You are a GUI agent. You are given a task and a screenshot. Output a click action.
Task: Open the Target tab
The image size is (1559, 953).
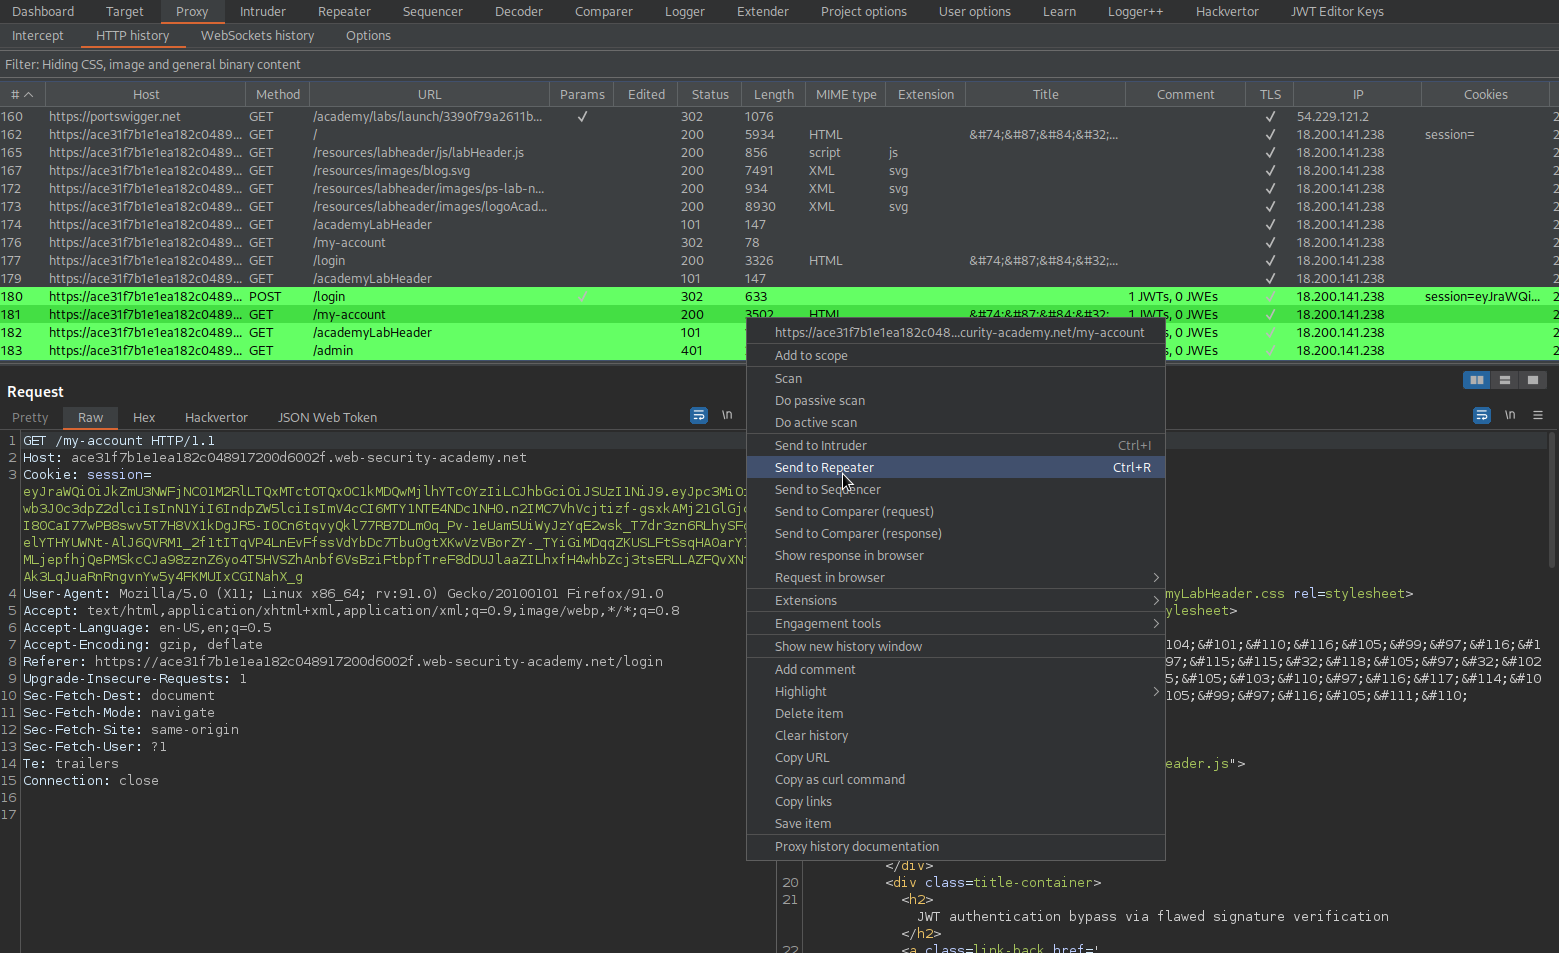[x=125, y=12]
